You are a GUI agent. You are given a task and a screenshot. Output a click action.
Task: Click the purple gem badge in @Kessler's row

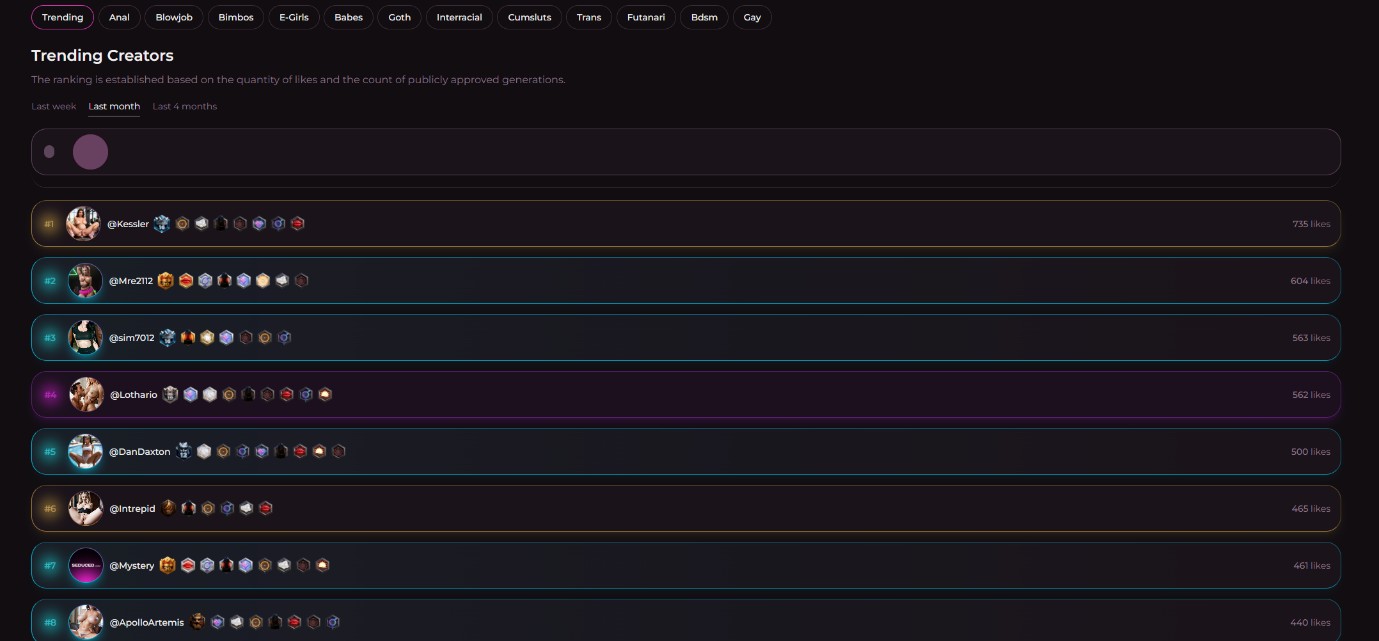pyautogui.click(x=259, y=224)
